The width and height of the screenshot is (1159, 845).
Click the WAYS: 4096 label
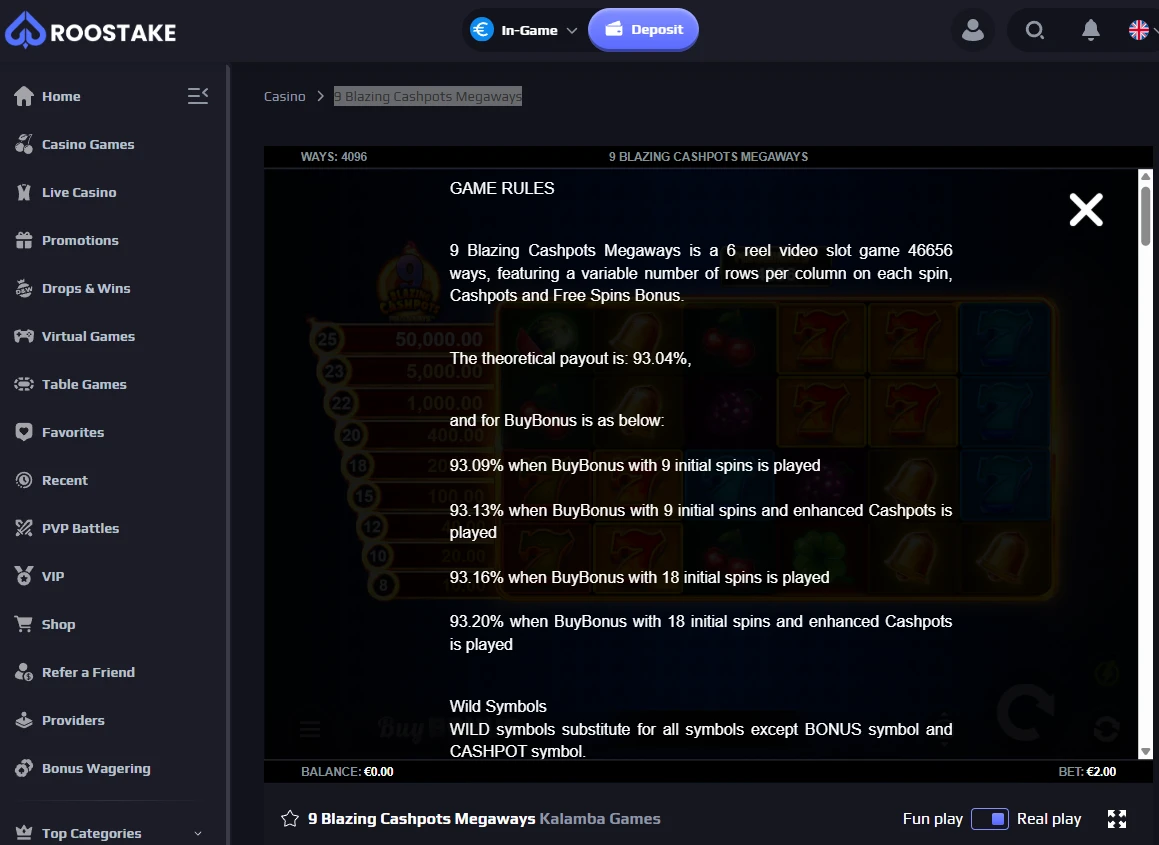pos(333,157)
